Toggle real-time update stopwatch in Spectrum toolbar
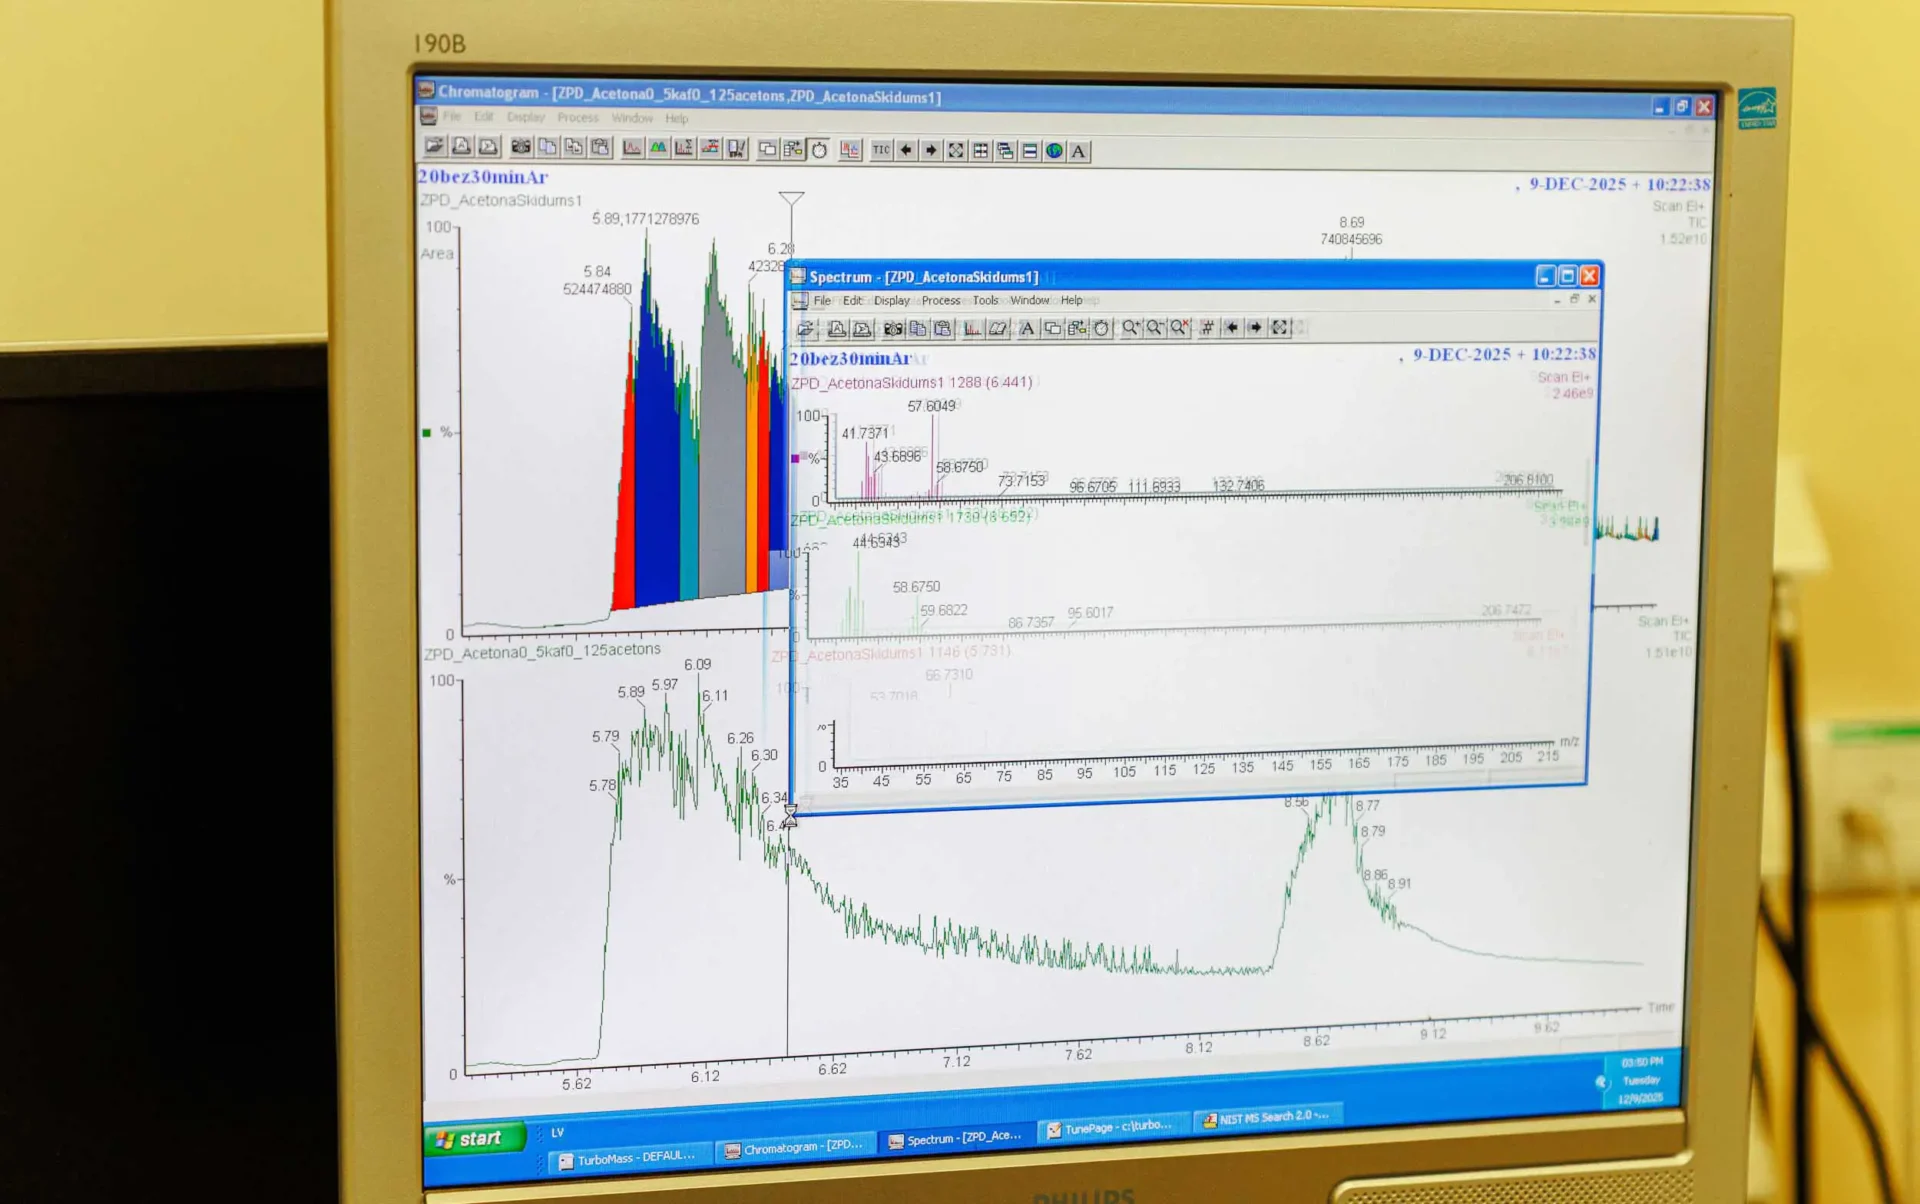This screenshot has width=1920, height=1204. [1101, 328]
